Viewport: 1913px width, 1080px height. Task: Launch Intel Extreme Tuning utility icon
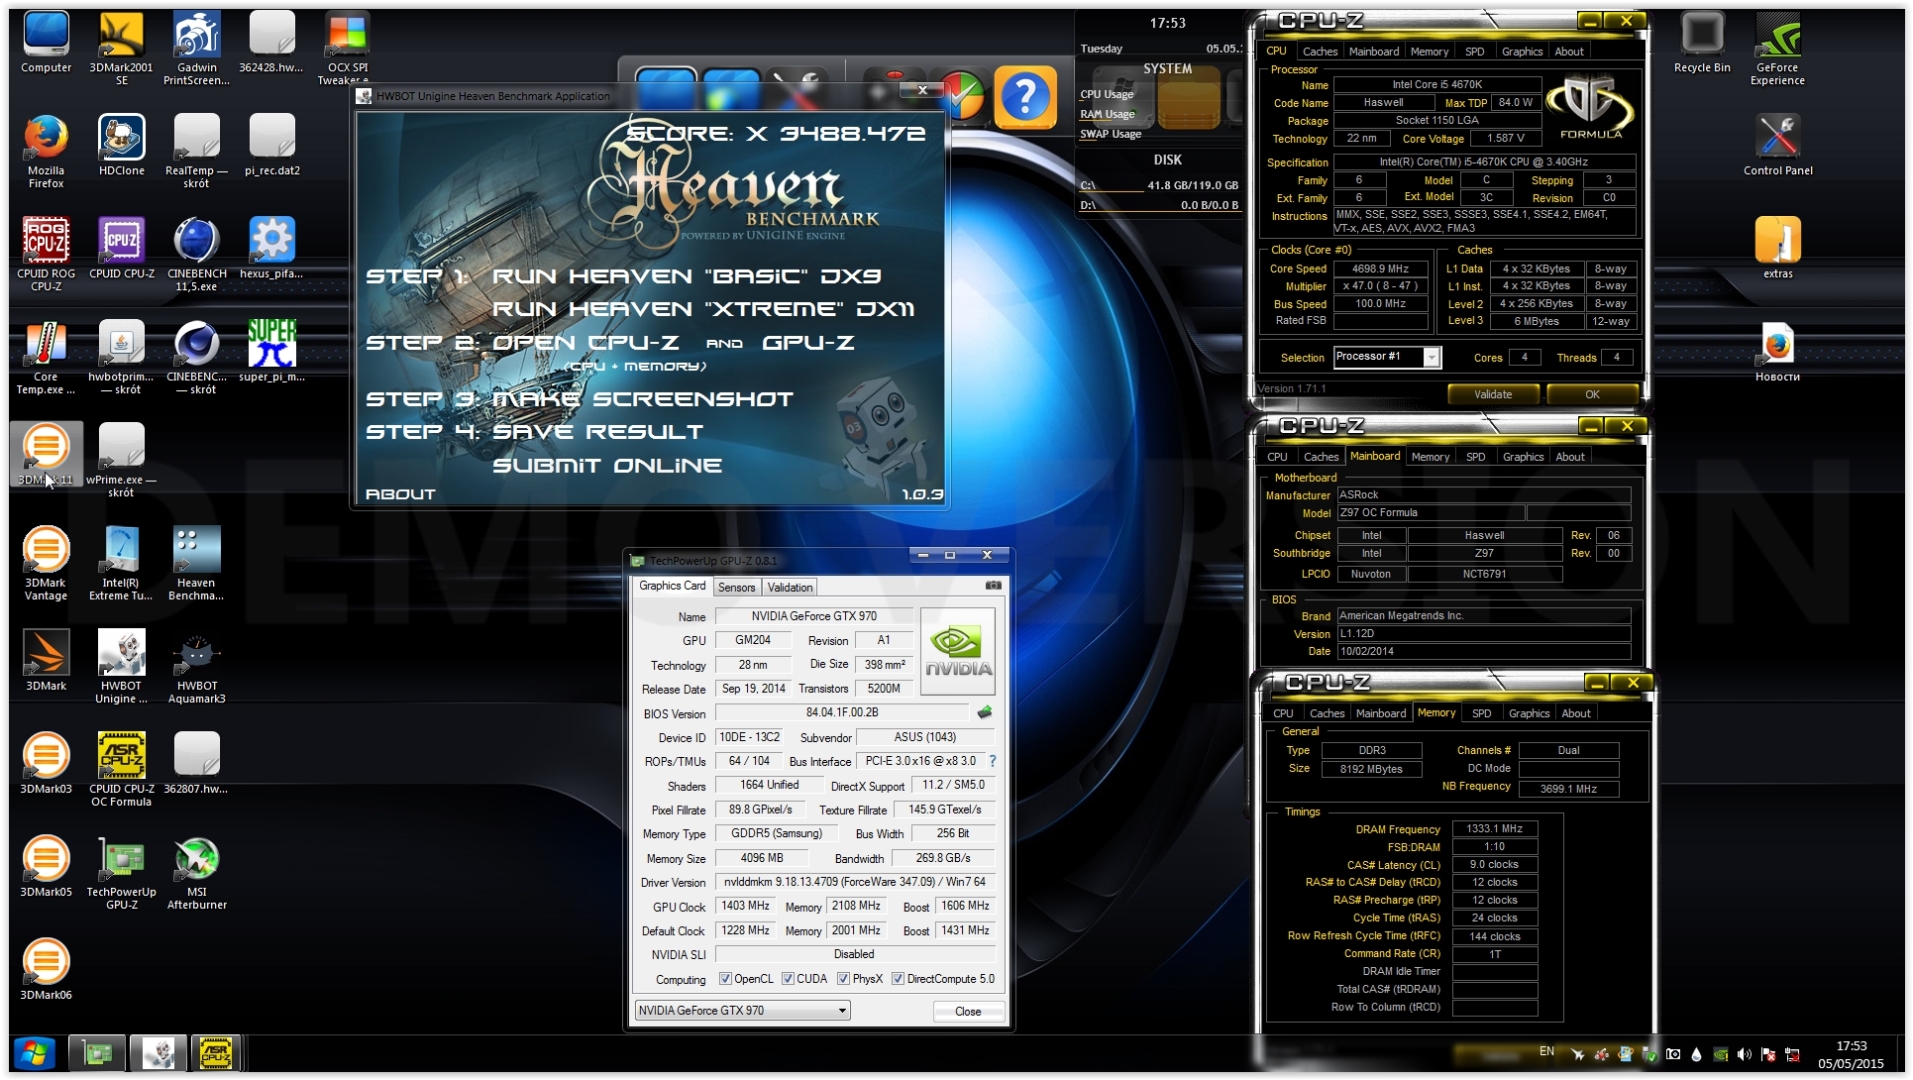121,563
